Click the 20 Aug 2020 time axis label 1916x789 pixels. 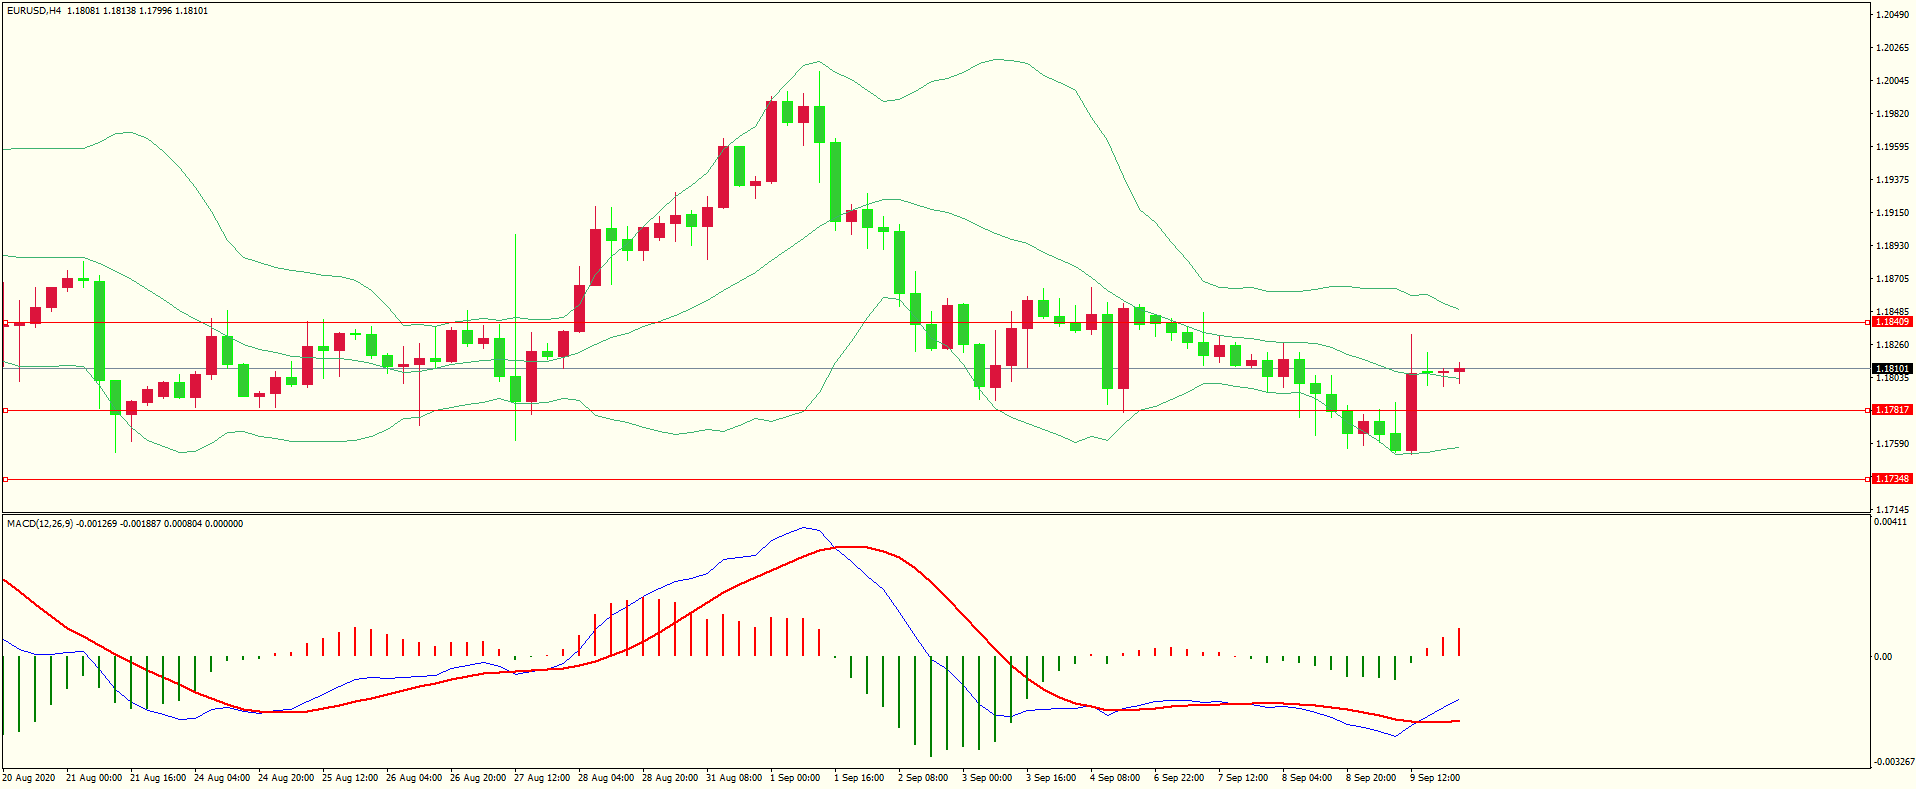[x=29, y=778]
